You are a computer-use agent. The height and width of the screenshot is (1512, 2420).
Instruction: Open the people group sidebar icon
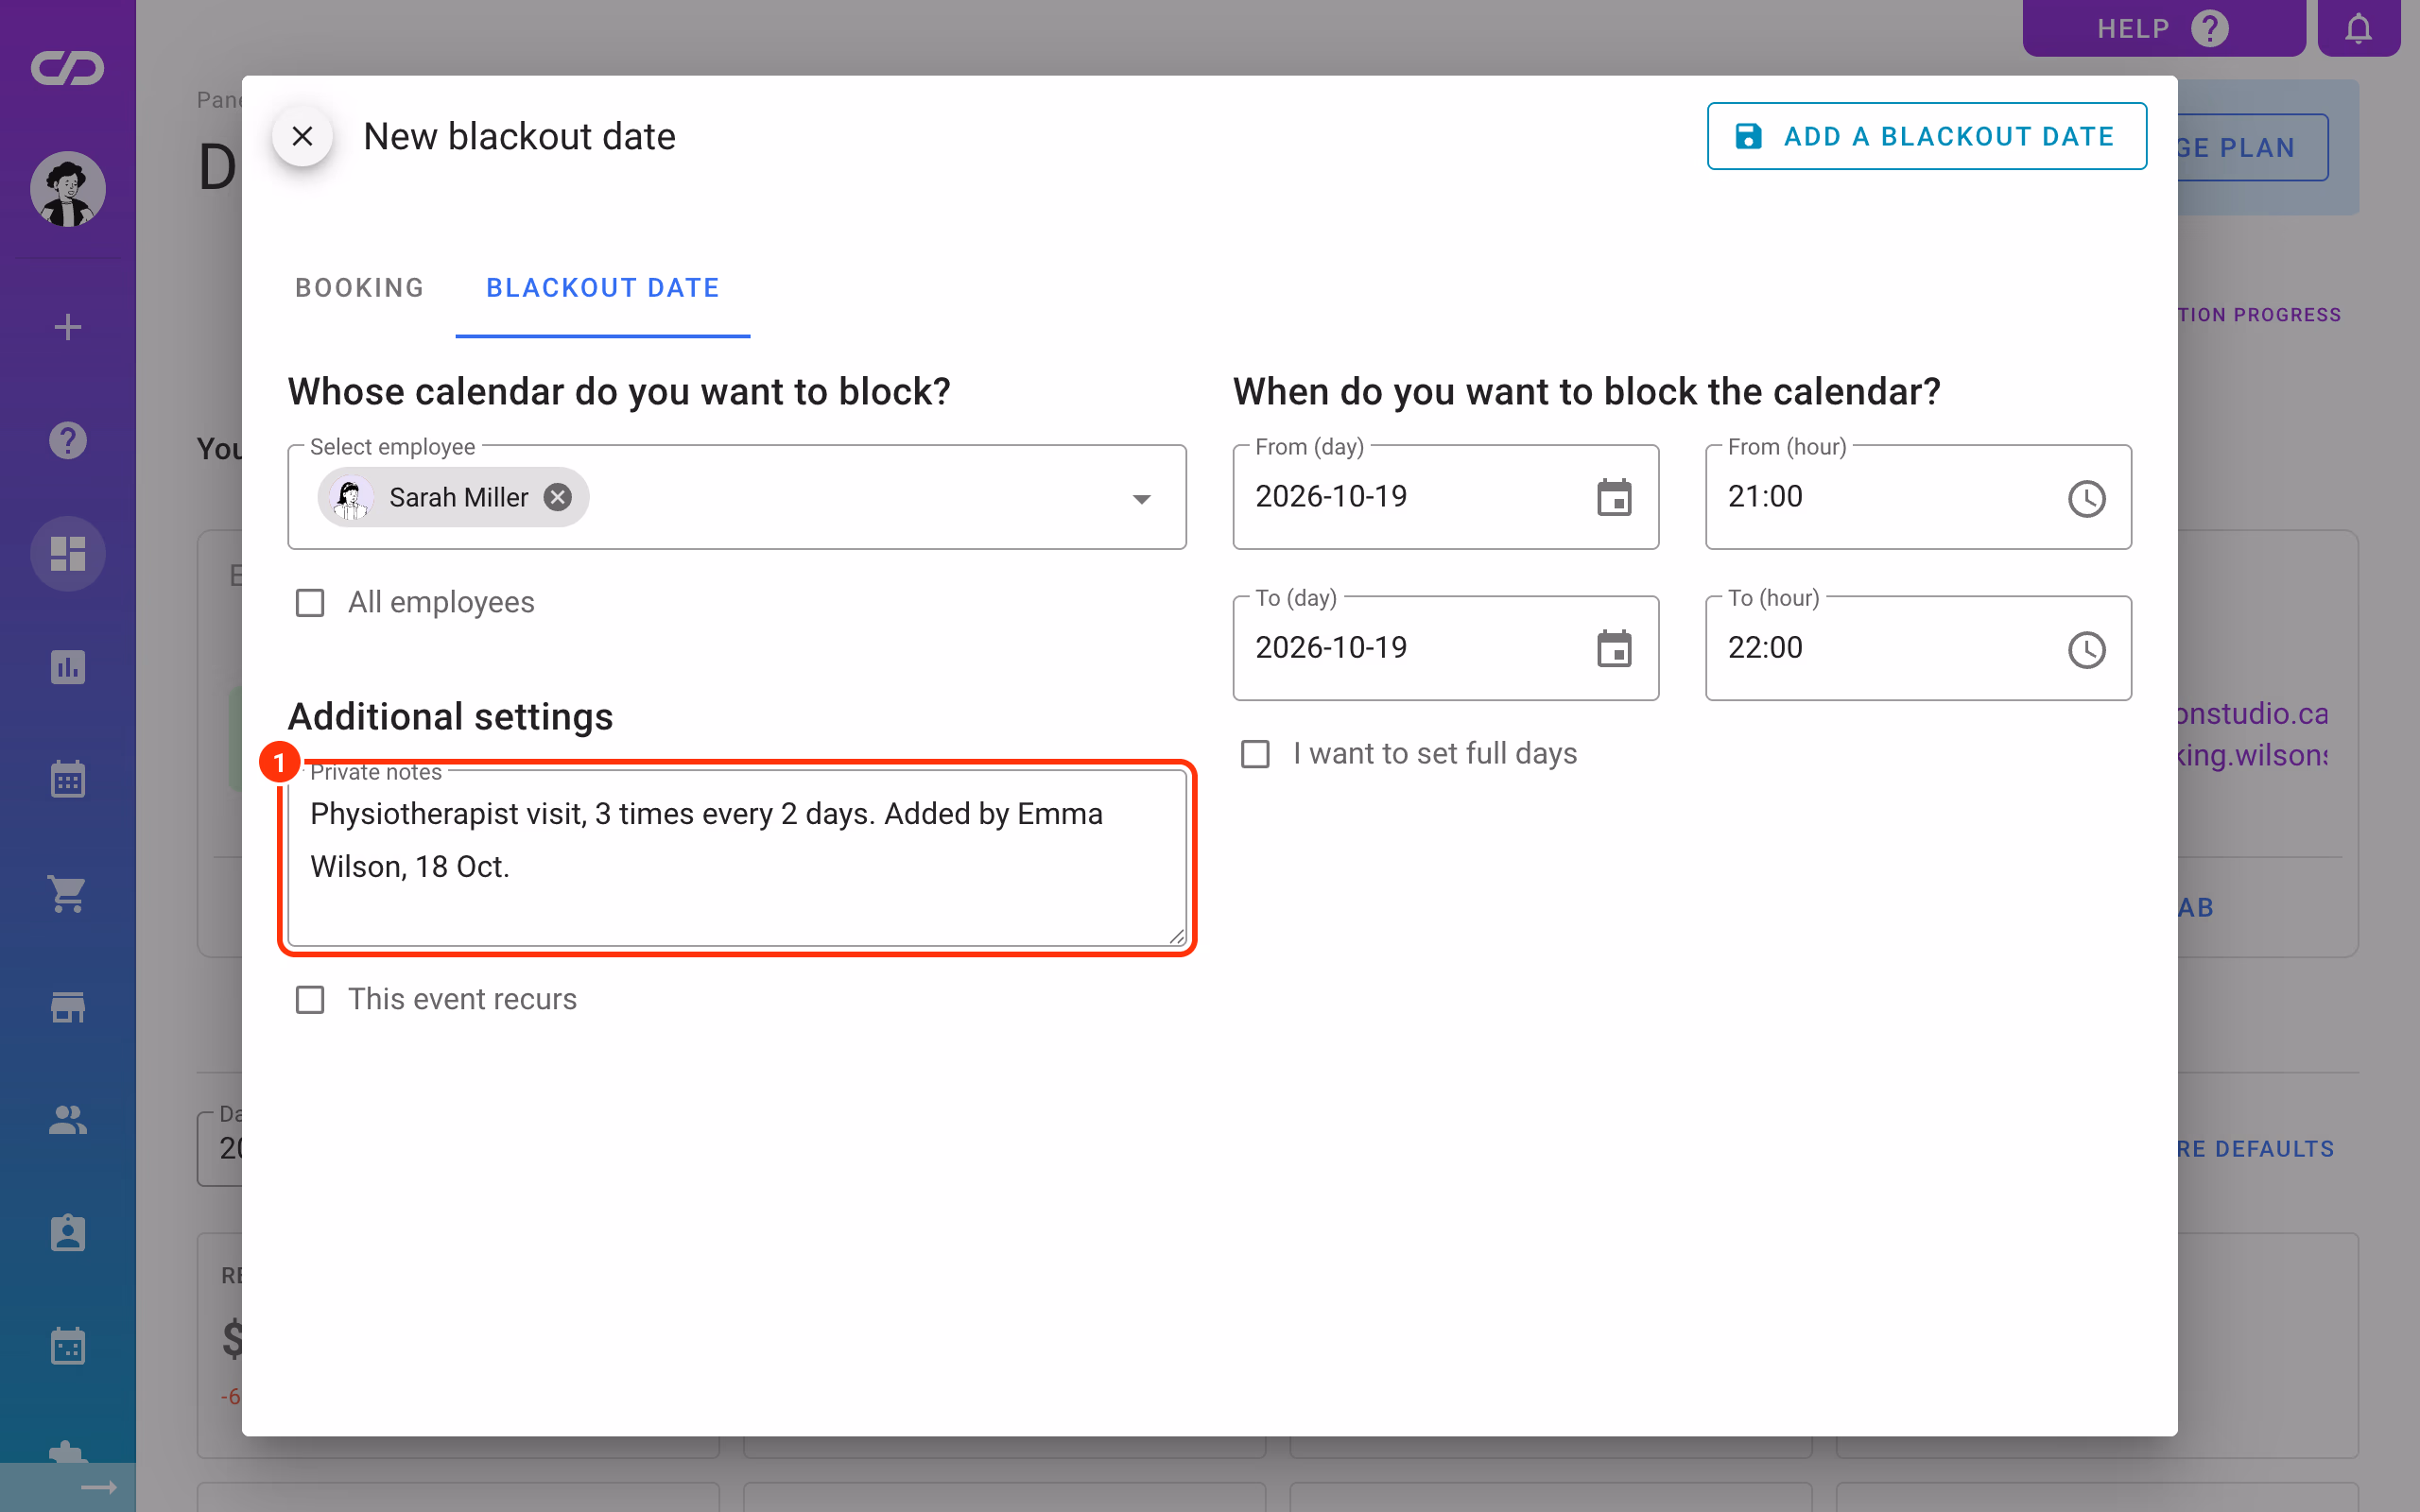coord(68,1120)
